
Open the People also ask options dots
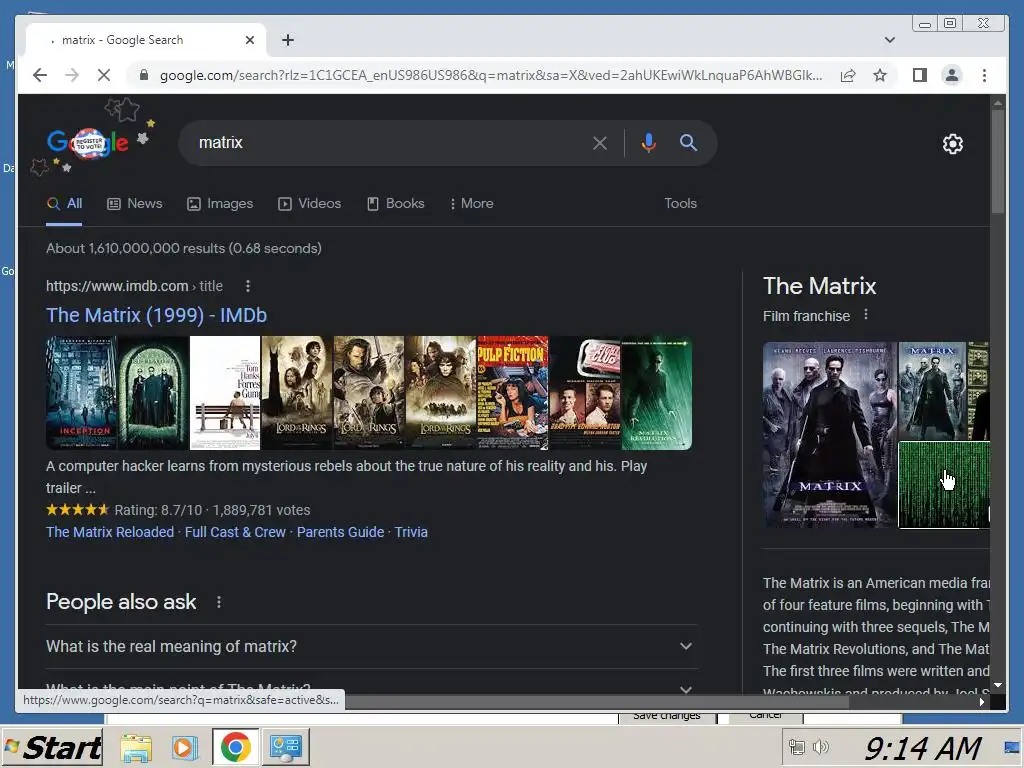pyautogui.click(x=219, y=602)
